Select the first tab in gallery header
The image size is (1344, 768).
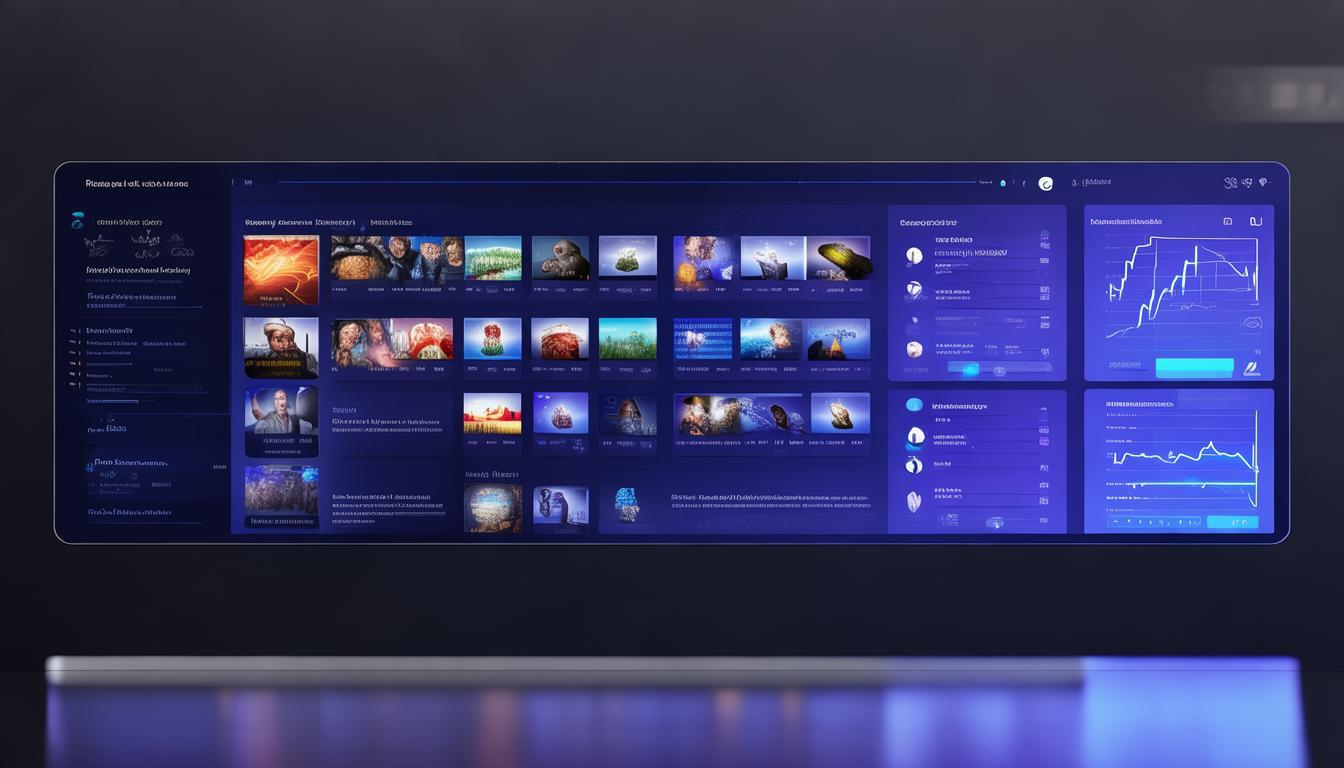coord(299,223)
